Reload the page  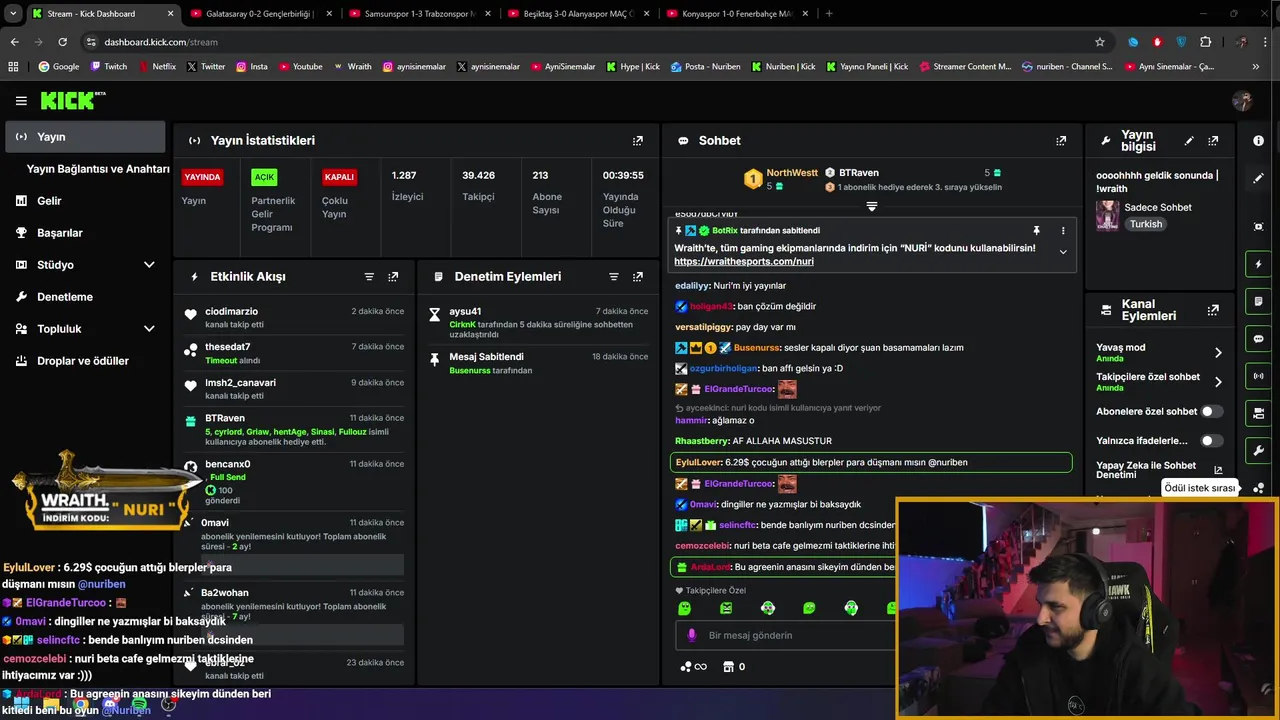pyautogui.click(x=62, y=42)
